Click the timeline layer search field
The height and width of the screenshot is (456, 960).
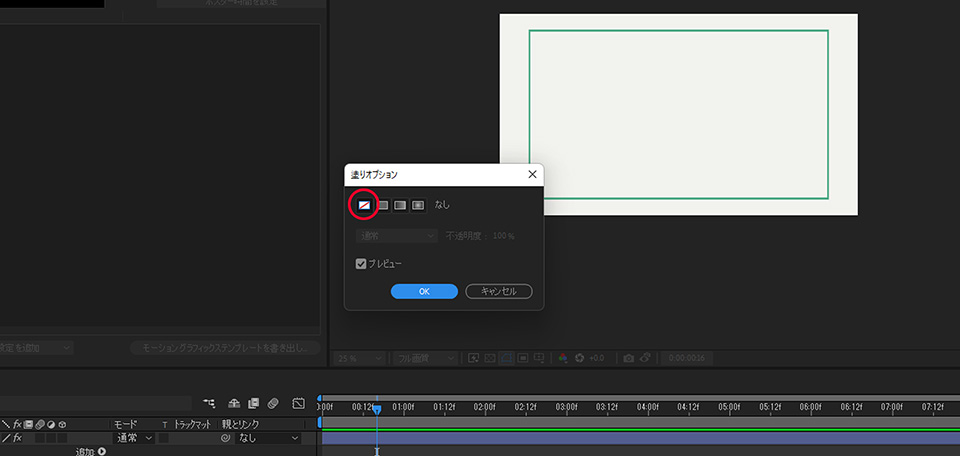coord(96,403)
